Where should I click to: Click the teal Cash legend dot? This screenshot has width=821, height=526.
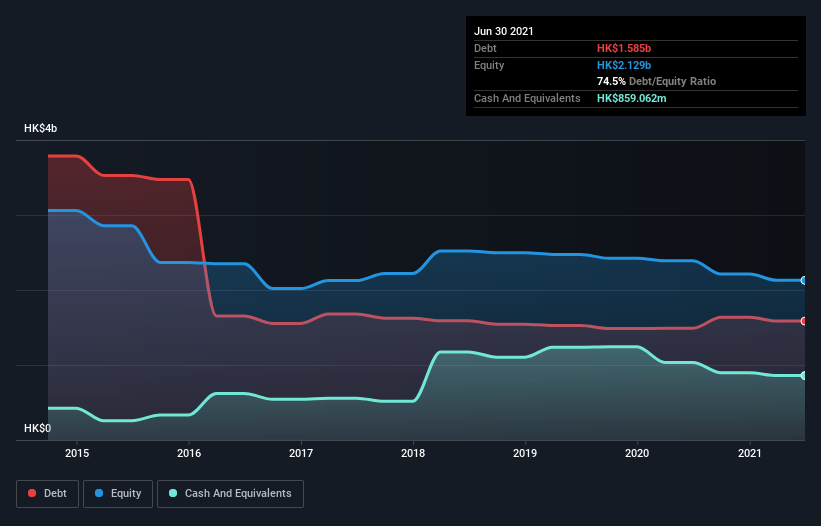(173, 493)
